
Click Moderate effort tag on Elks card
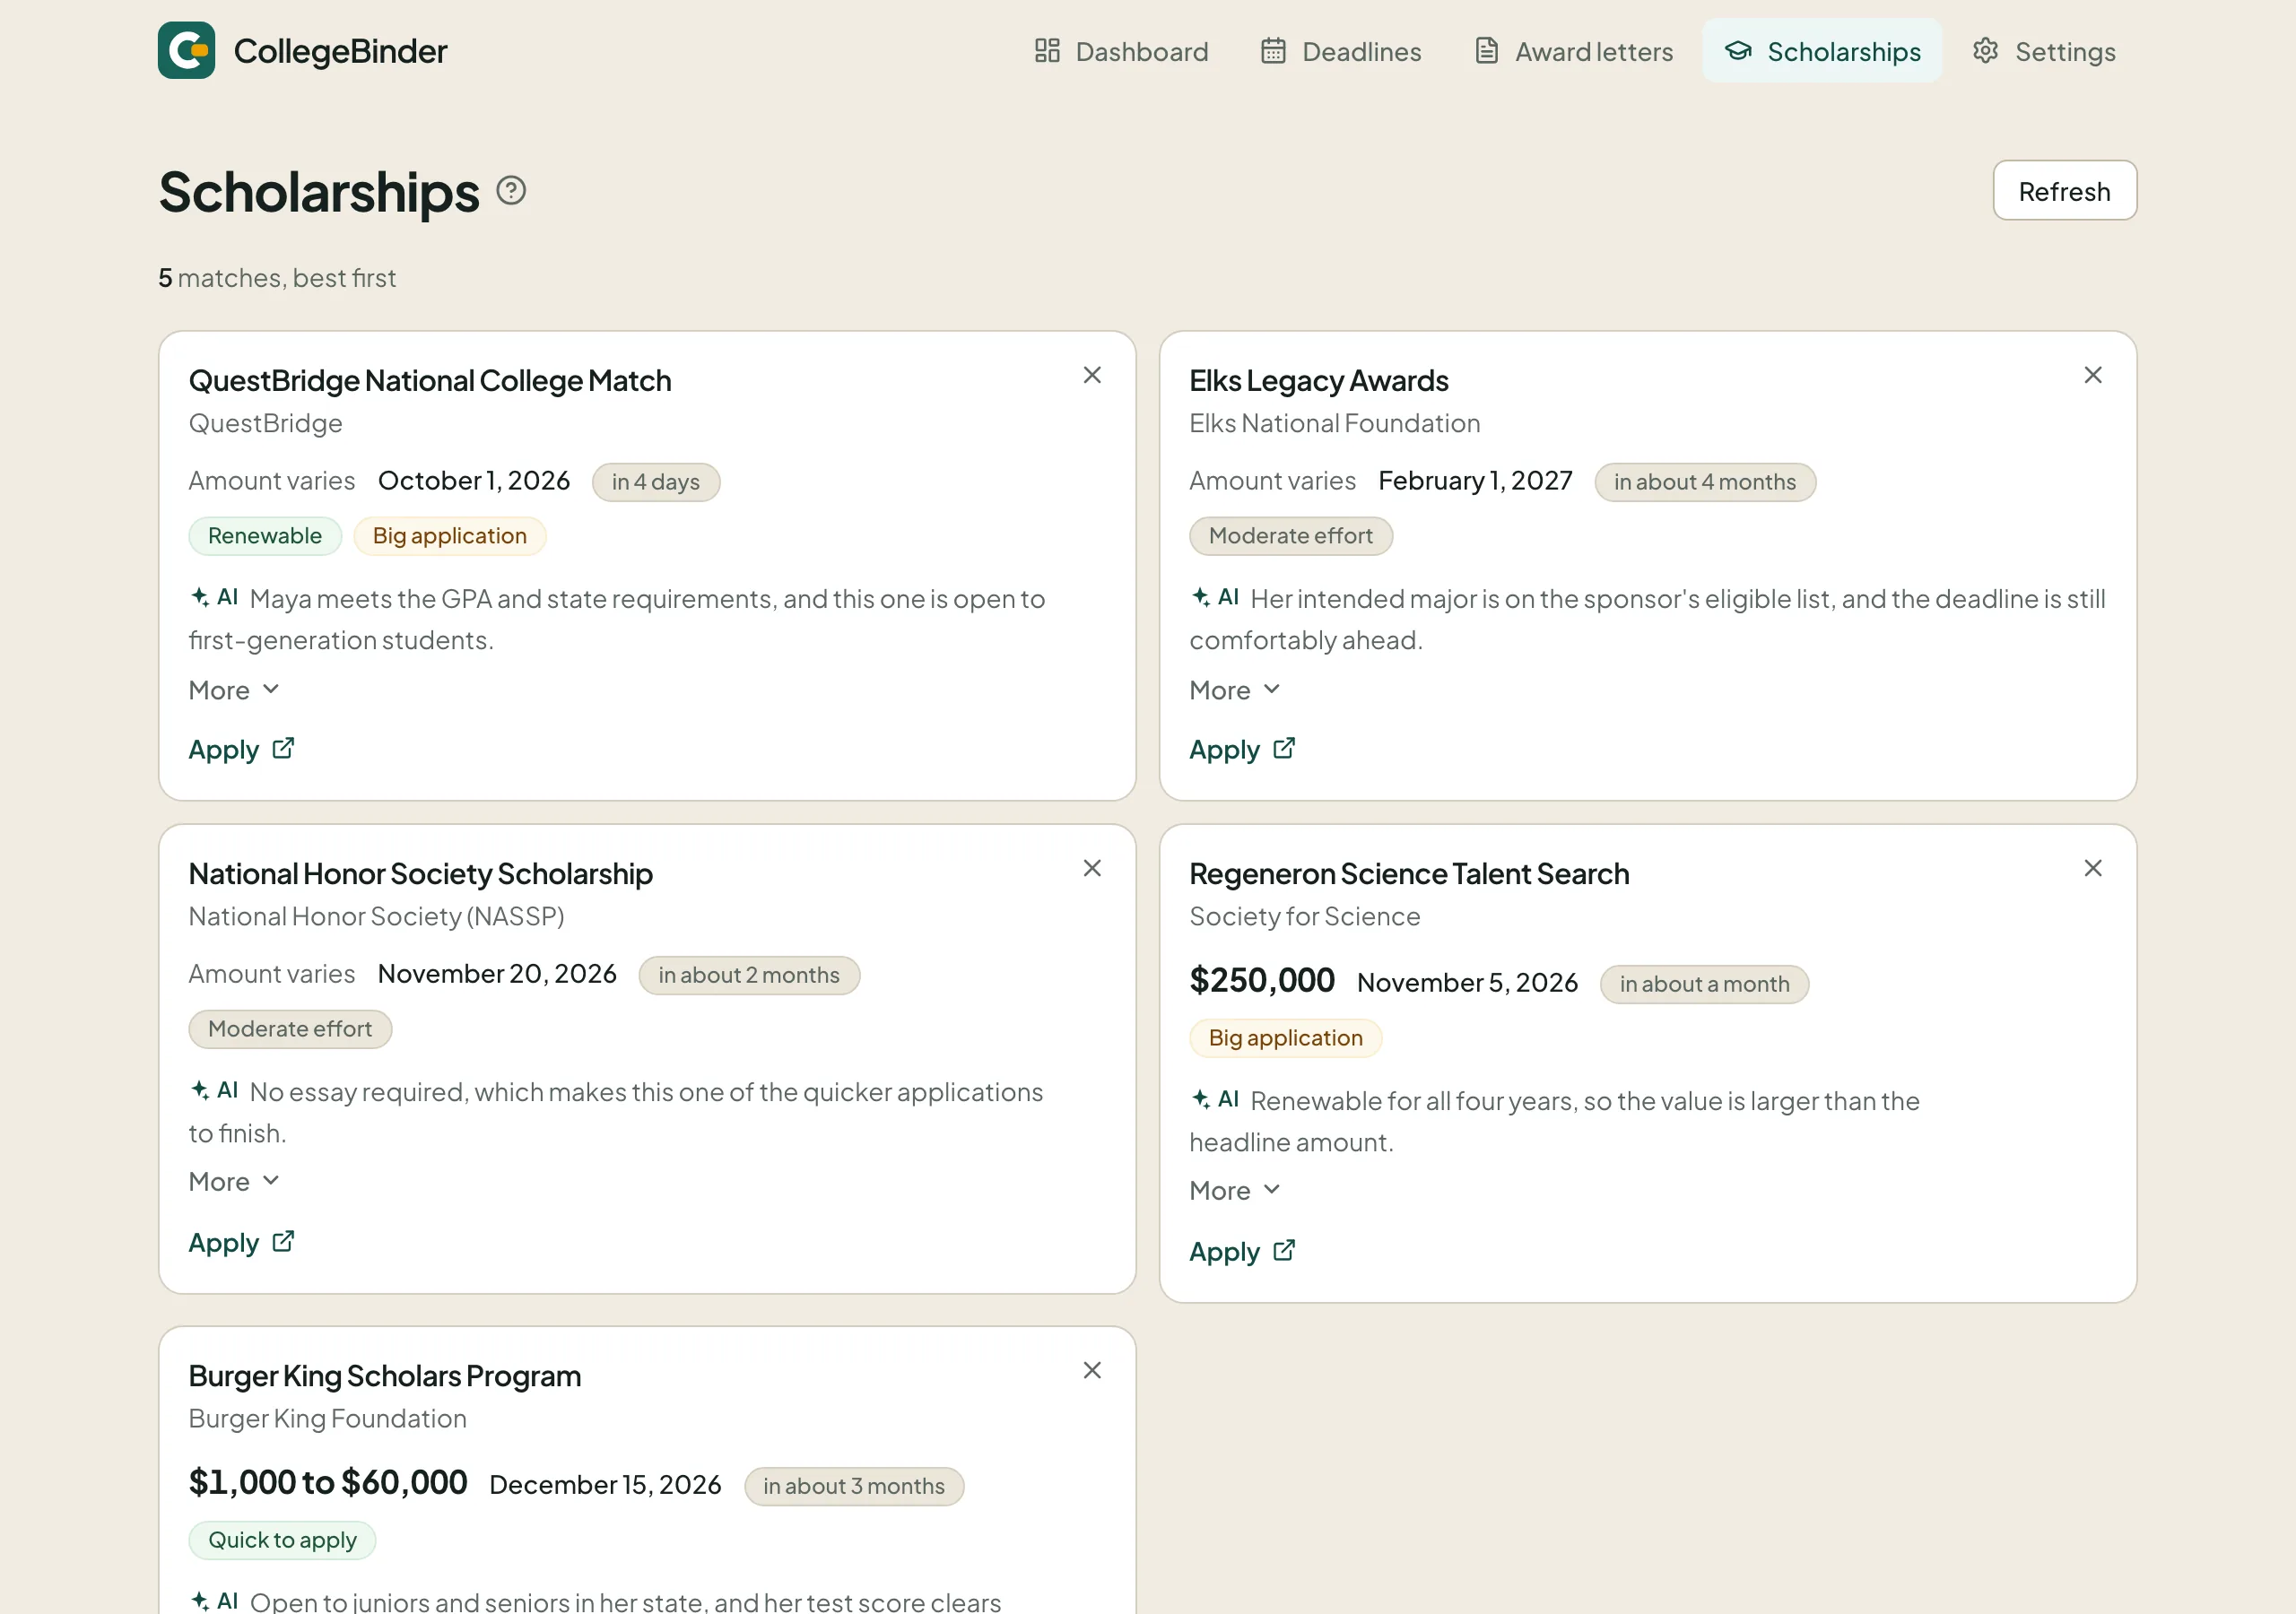(1291, 536)
